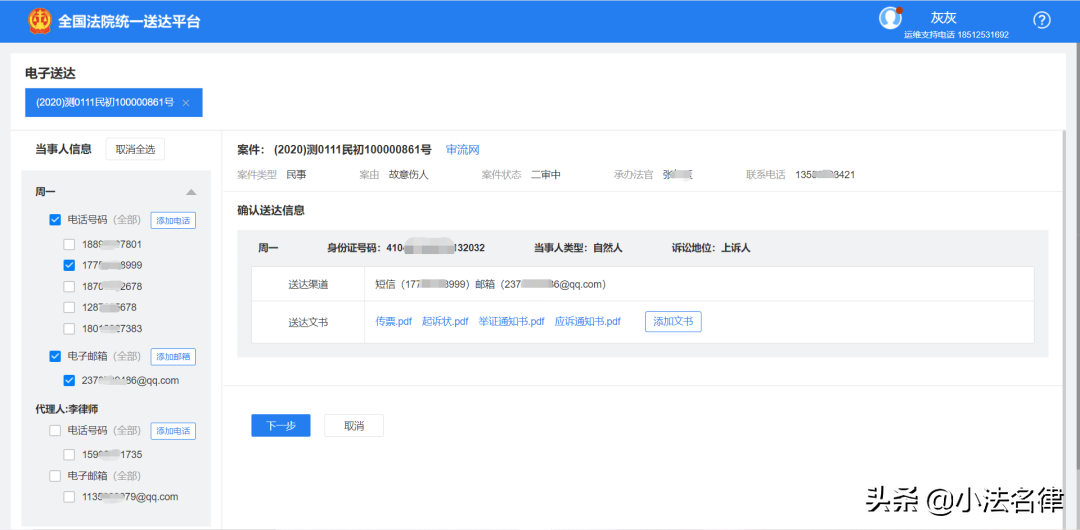Check the phone number ending 7383
The image size is (1080, 530).
pos(69,329)
